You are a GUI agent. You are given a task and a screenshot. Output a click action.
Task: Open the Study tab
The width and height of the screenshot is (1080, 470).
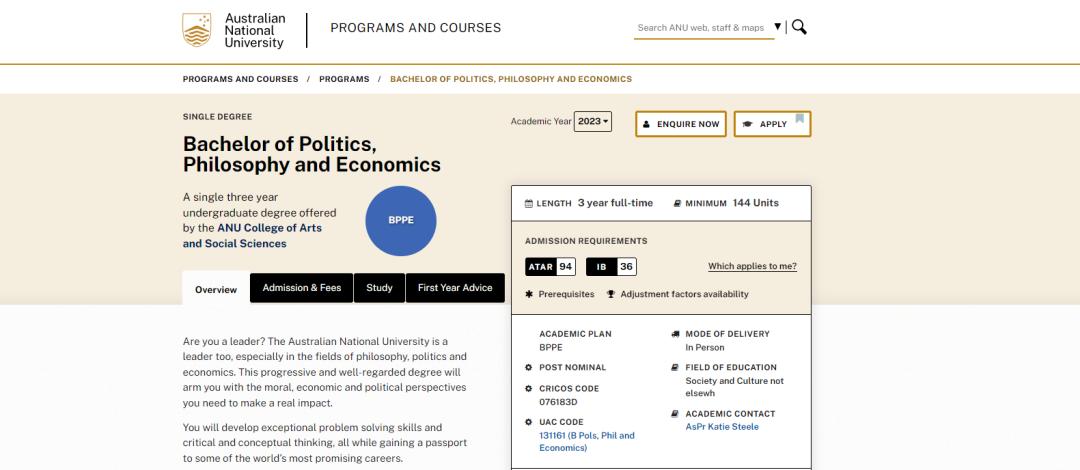[379, 288]
